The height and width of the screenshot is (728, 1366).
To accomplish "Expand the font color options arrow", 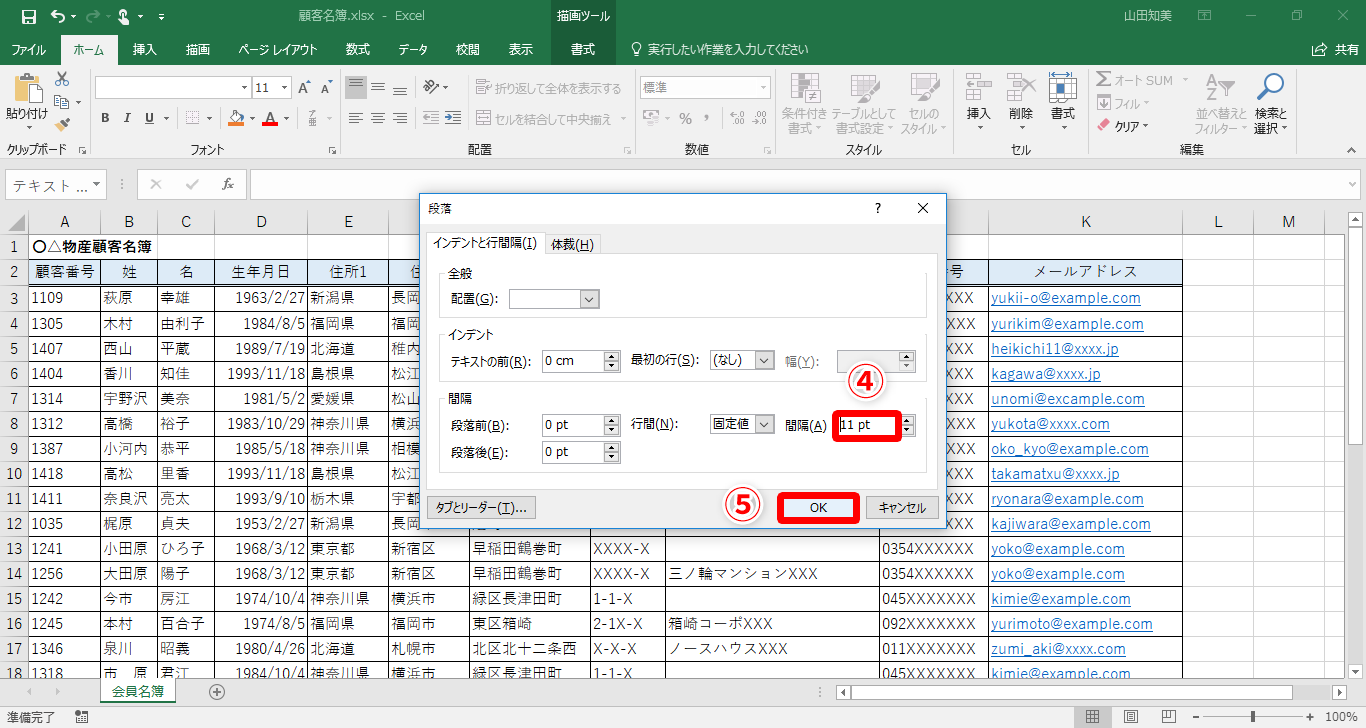I will point(284,119).
